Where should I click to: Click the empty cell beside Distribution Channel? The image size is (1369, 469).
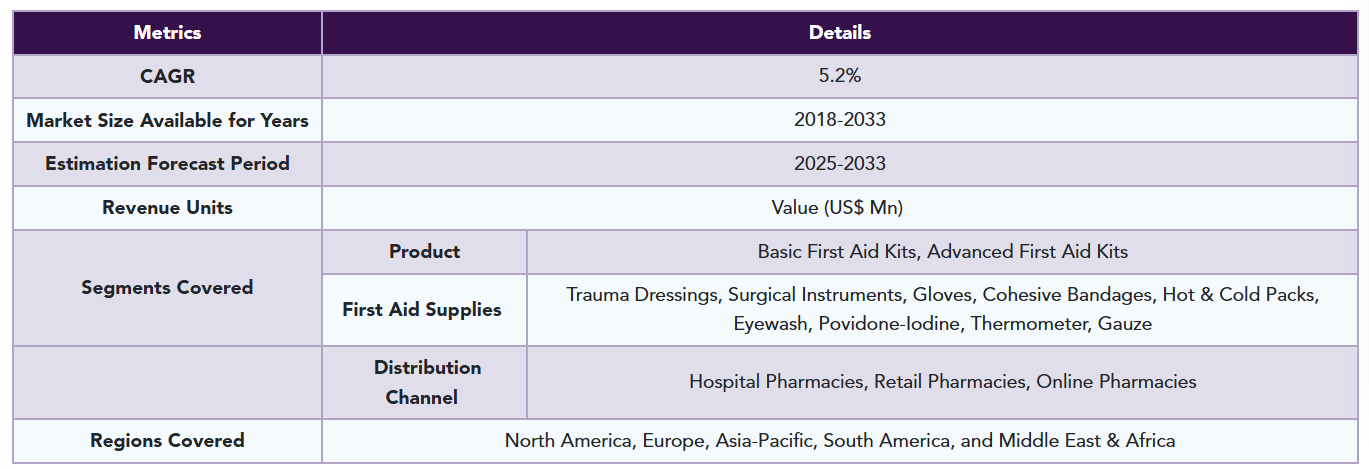167,382
